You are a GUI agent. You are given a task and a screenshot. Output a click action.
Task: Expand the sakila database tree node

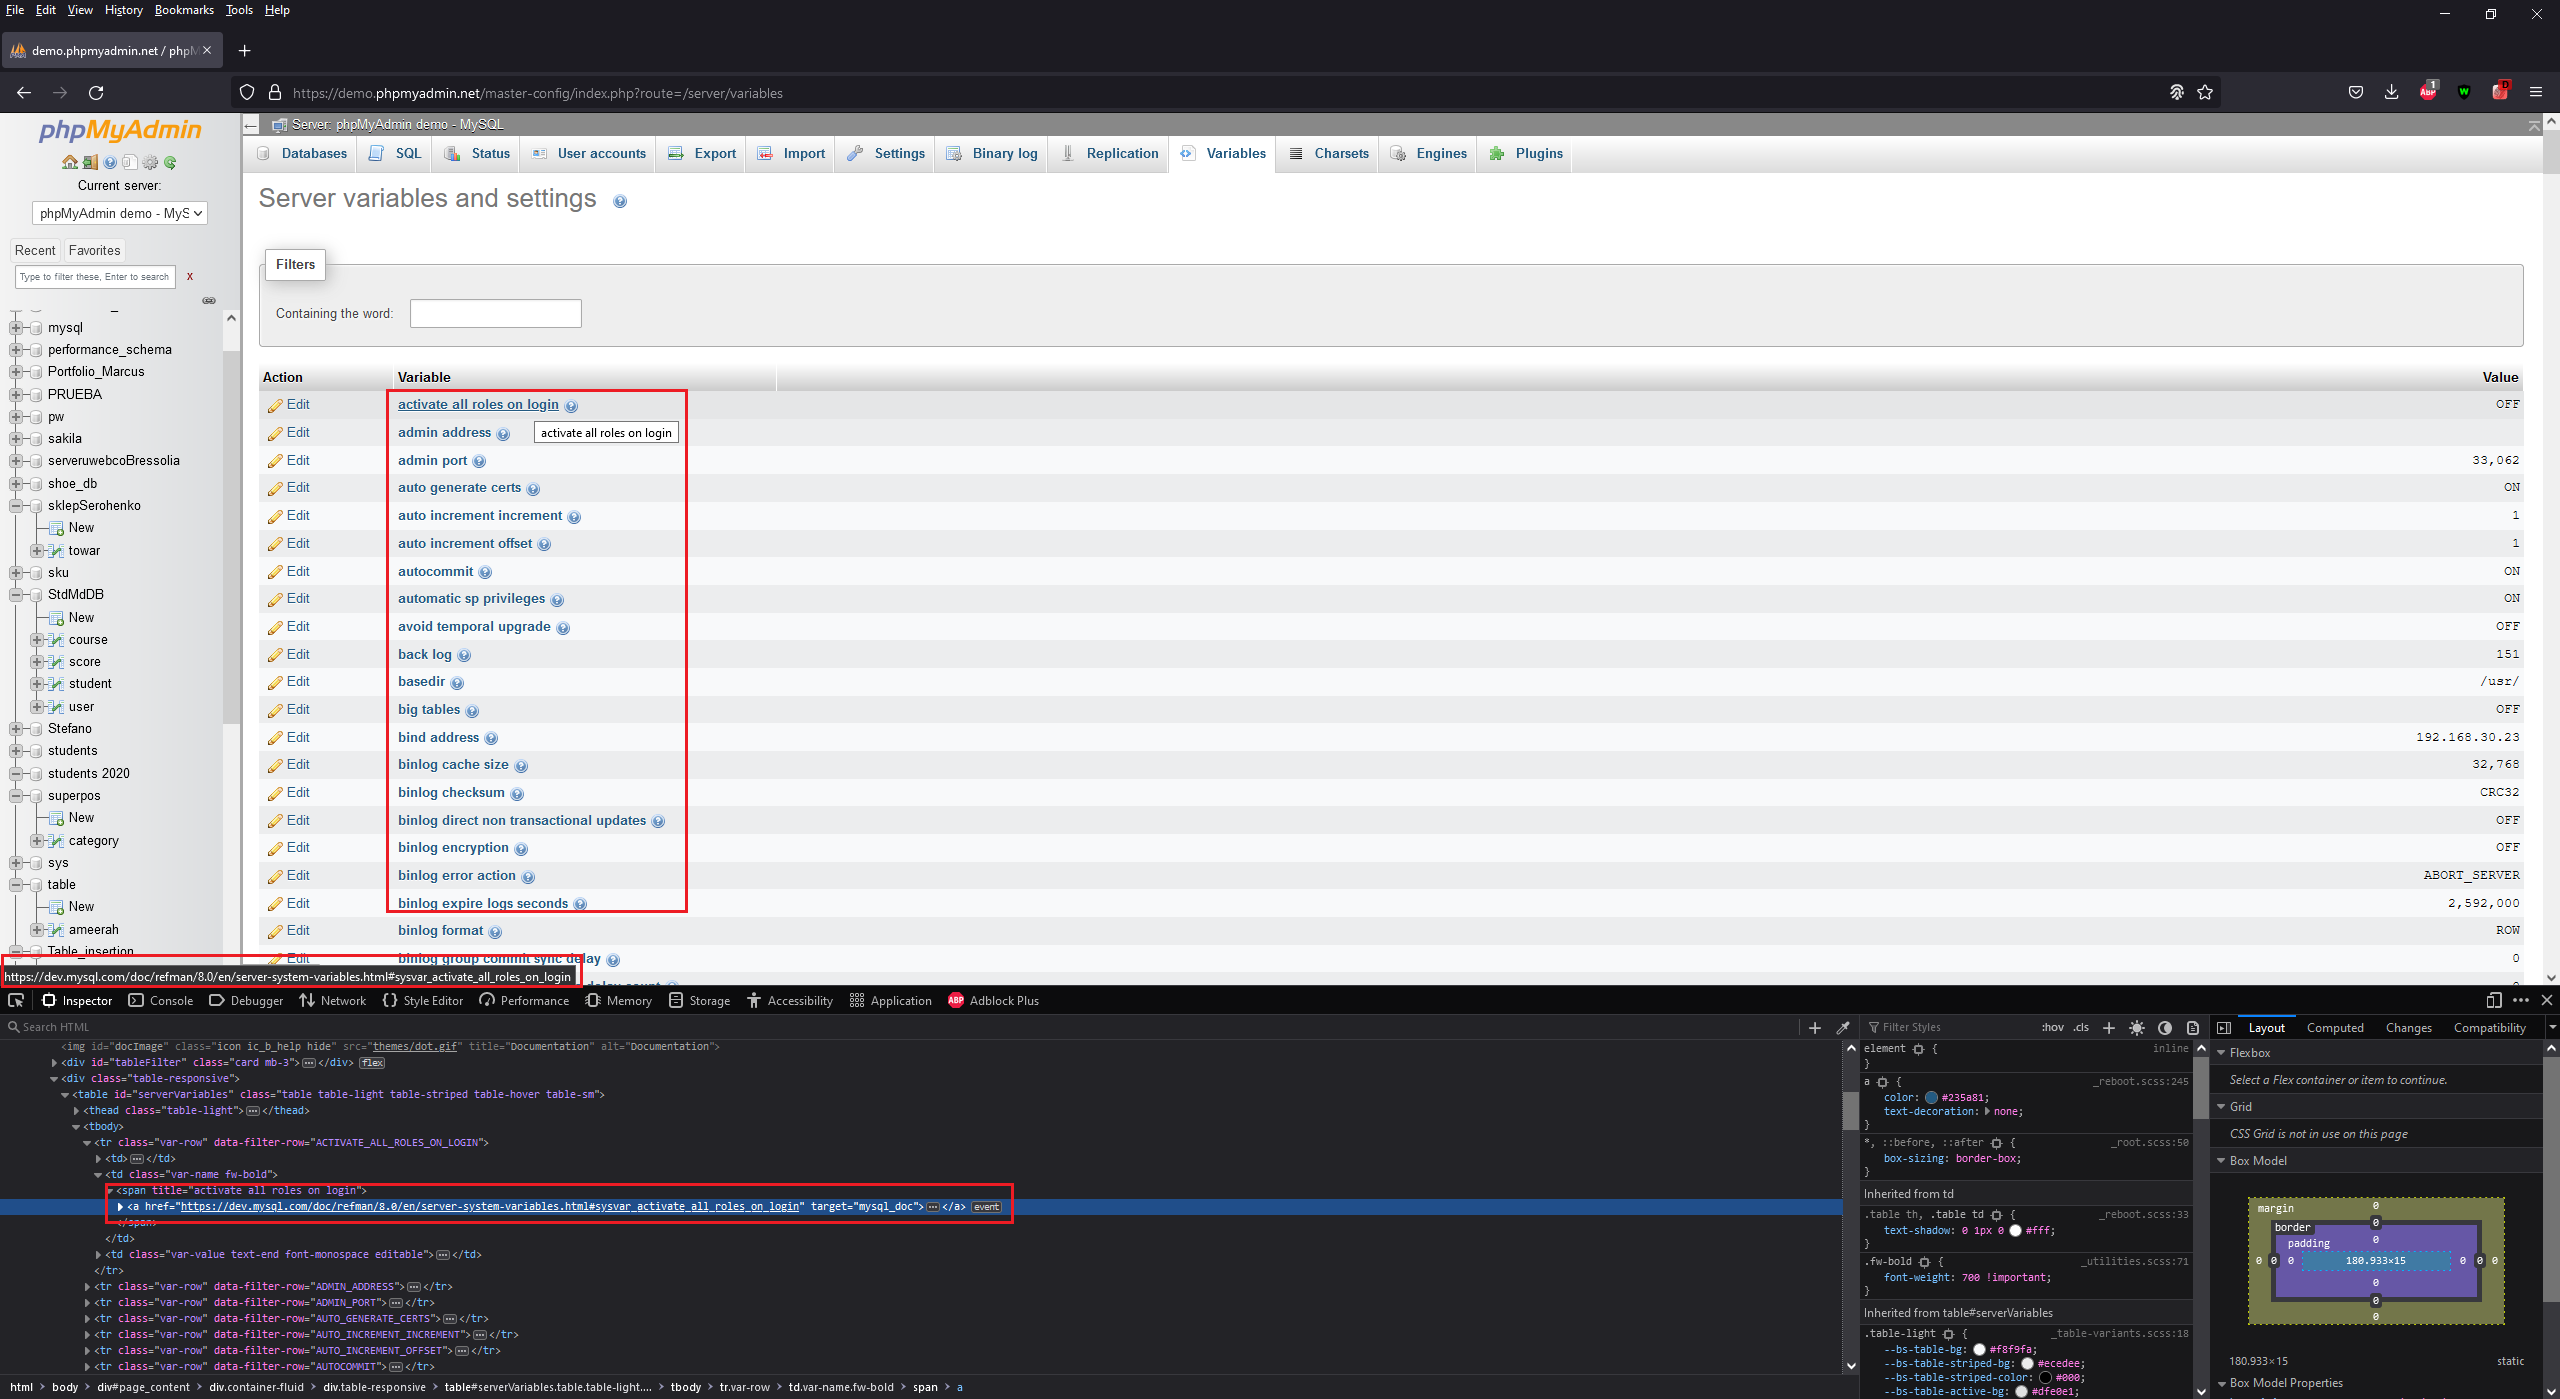point(16,438)
